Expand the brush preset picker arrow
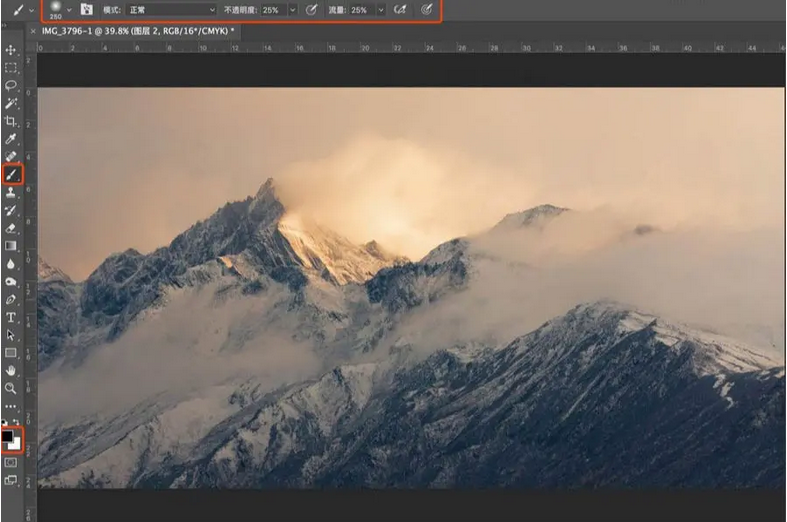 coord(69,10)
